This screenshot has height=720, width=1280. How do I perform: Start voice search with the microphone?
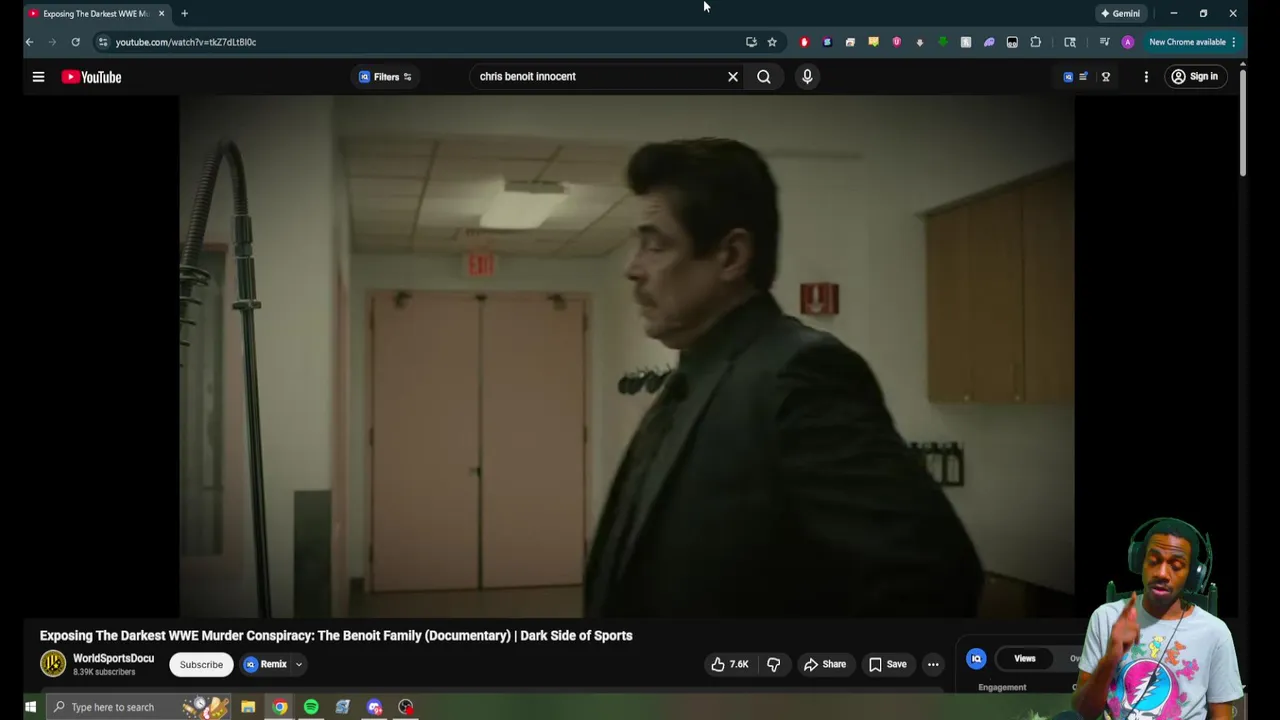point(807,76)
